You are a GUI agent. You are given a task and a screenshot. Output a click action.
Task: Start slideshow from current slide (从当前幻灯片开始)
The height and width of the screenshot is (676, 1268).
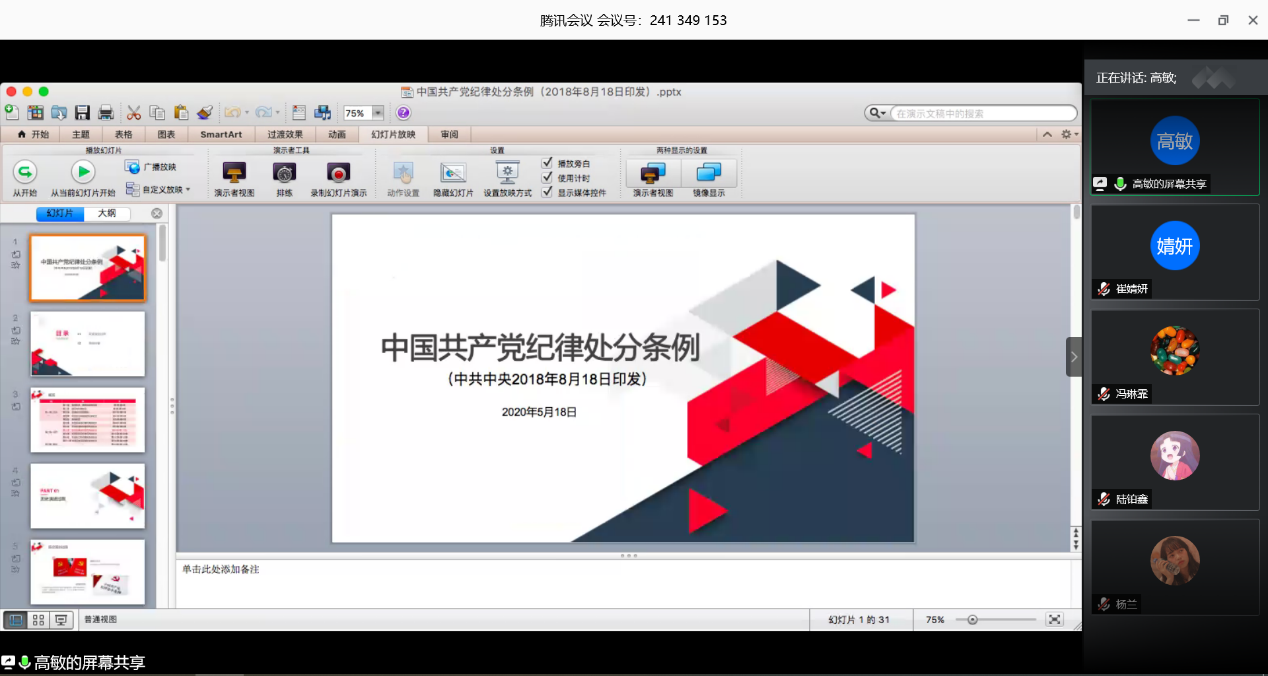click(x=83, y=172)
